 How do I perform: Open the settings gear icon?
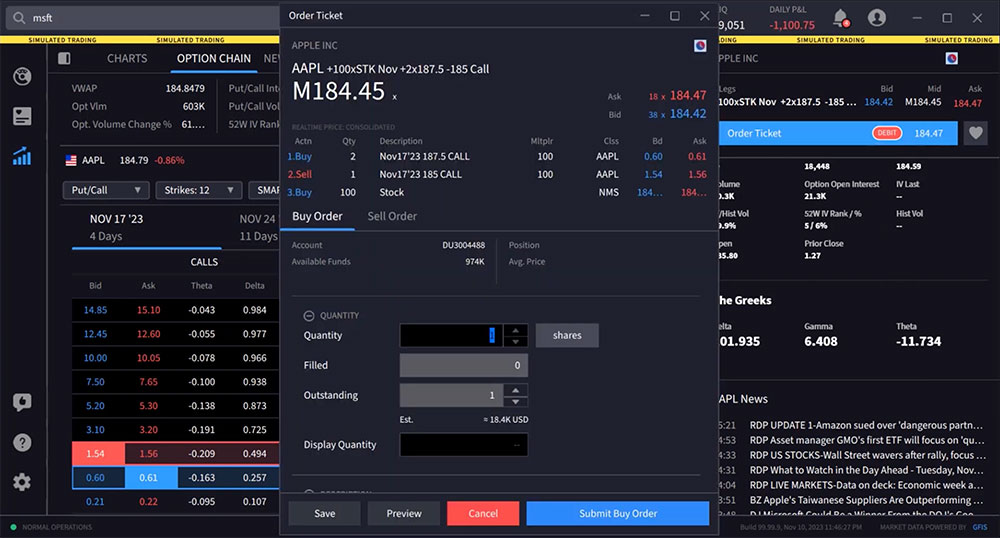[x=22, y=482]
